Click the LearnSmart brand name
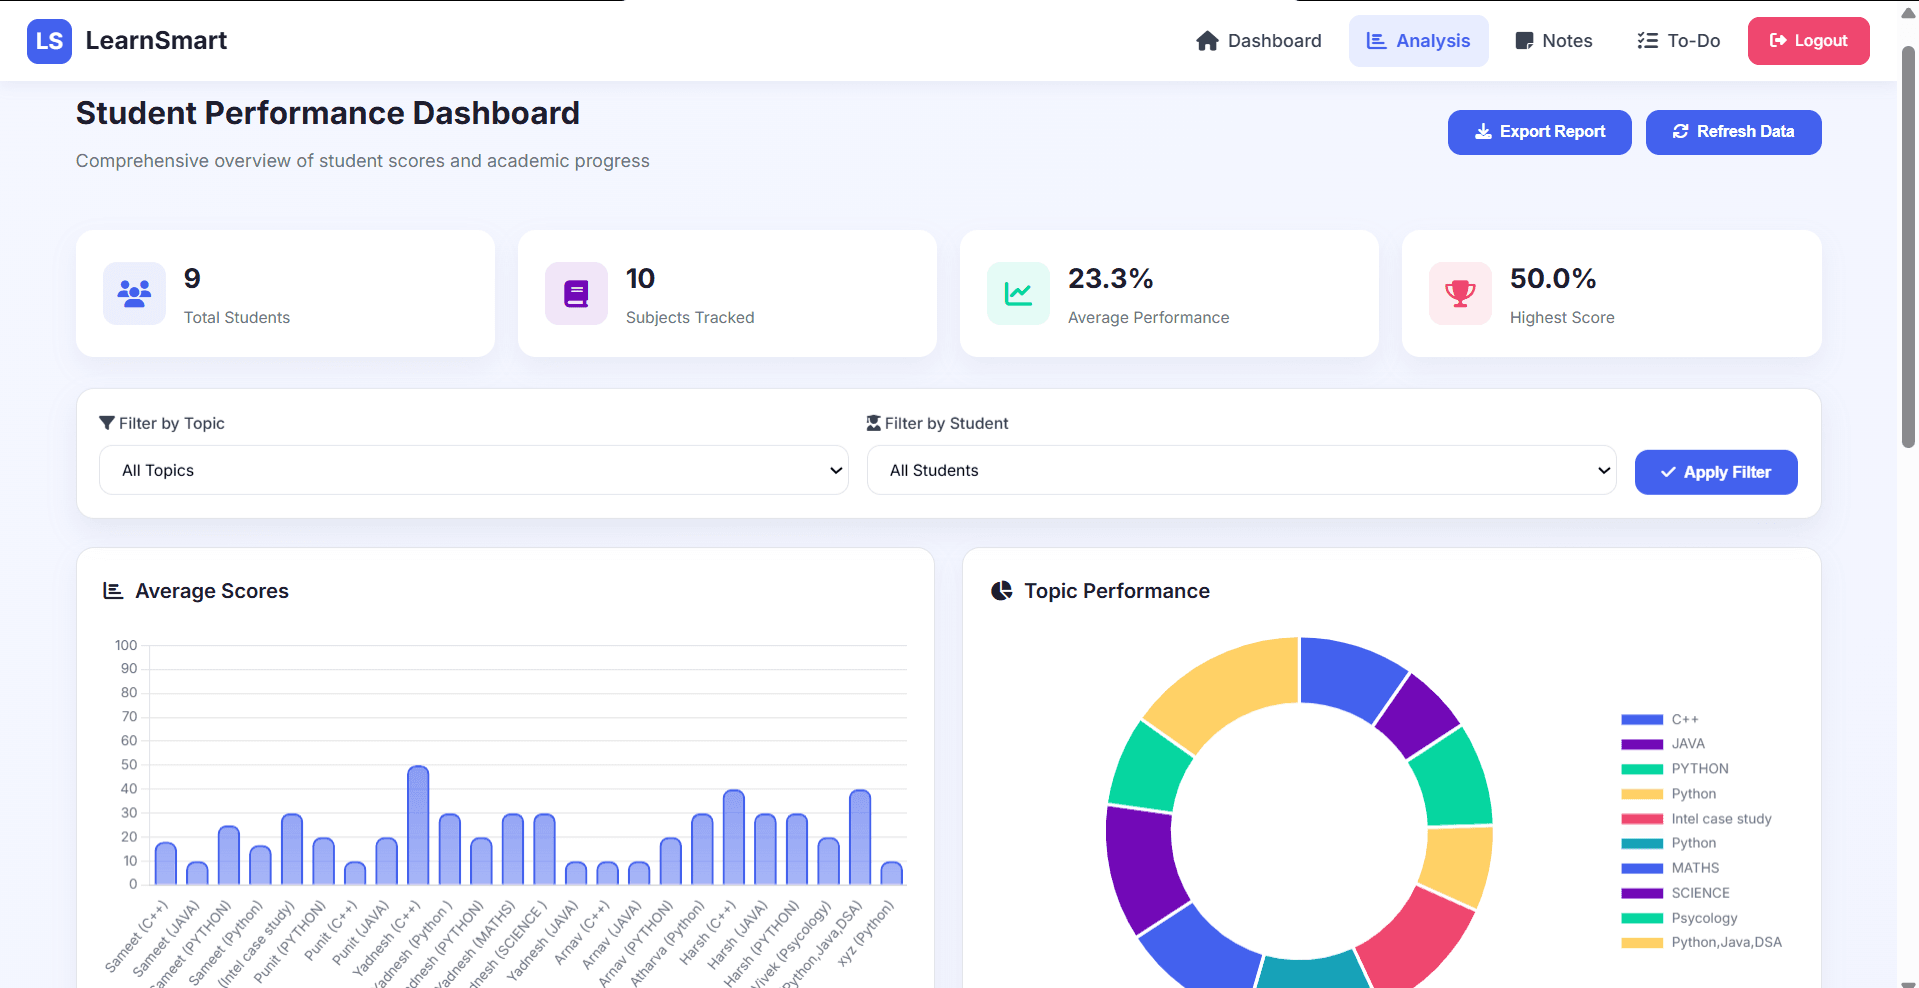This screenshot has width=1919, height=988. click(156, 41)
